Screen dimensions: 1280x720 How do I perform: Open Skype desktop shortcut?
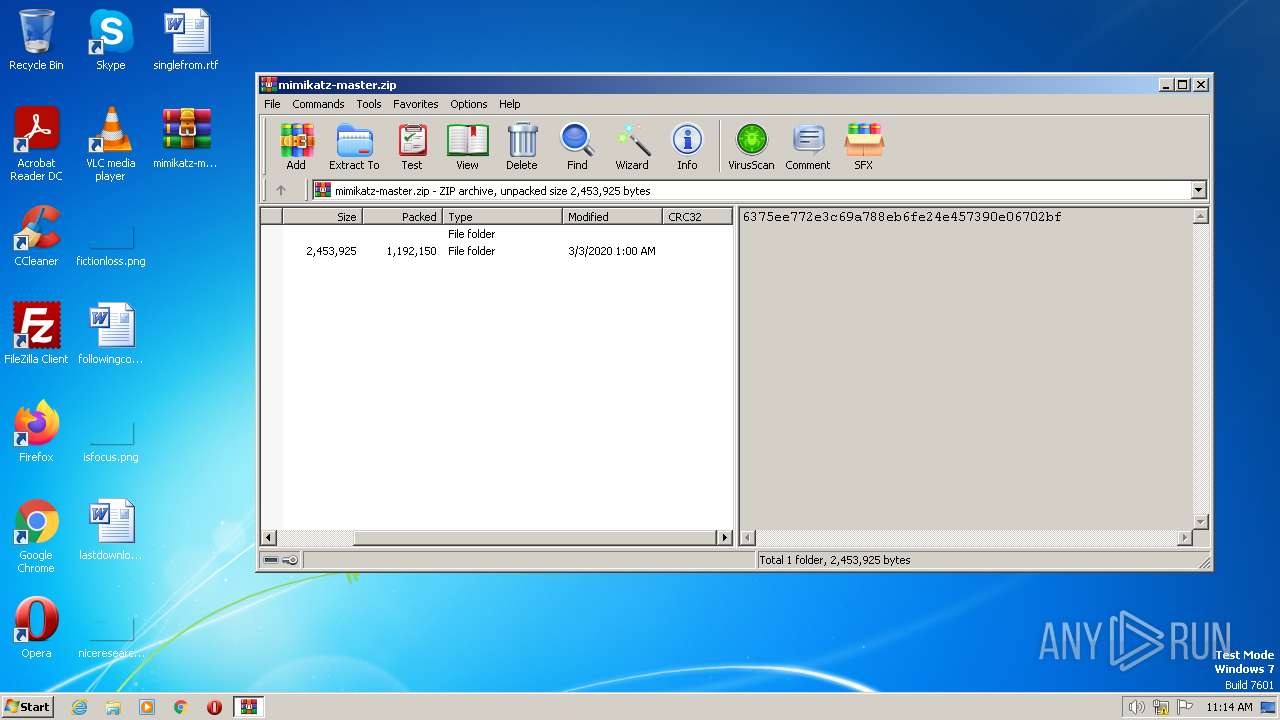[x=110, y=40]
